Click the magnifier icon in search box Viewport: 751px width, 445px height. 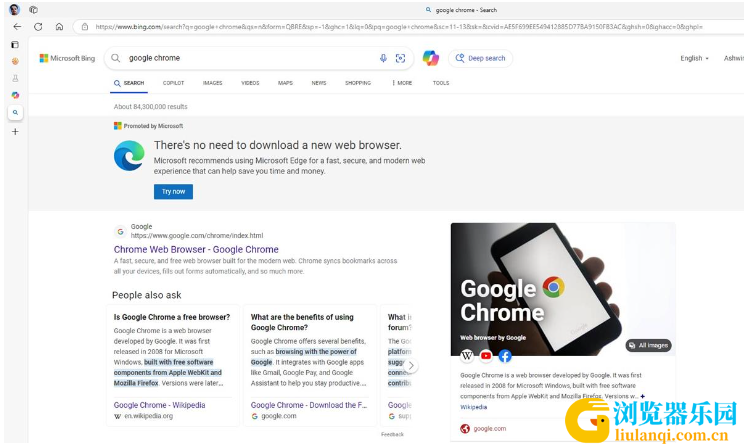pyautogui.click(x=115, y=58)
